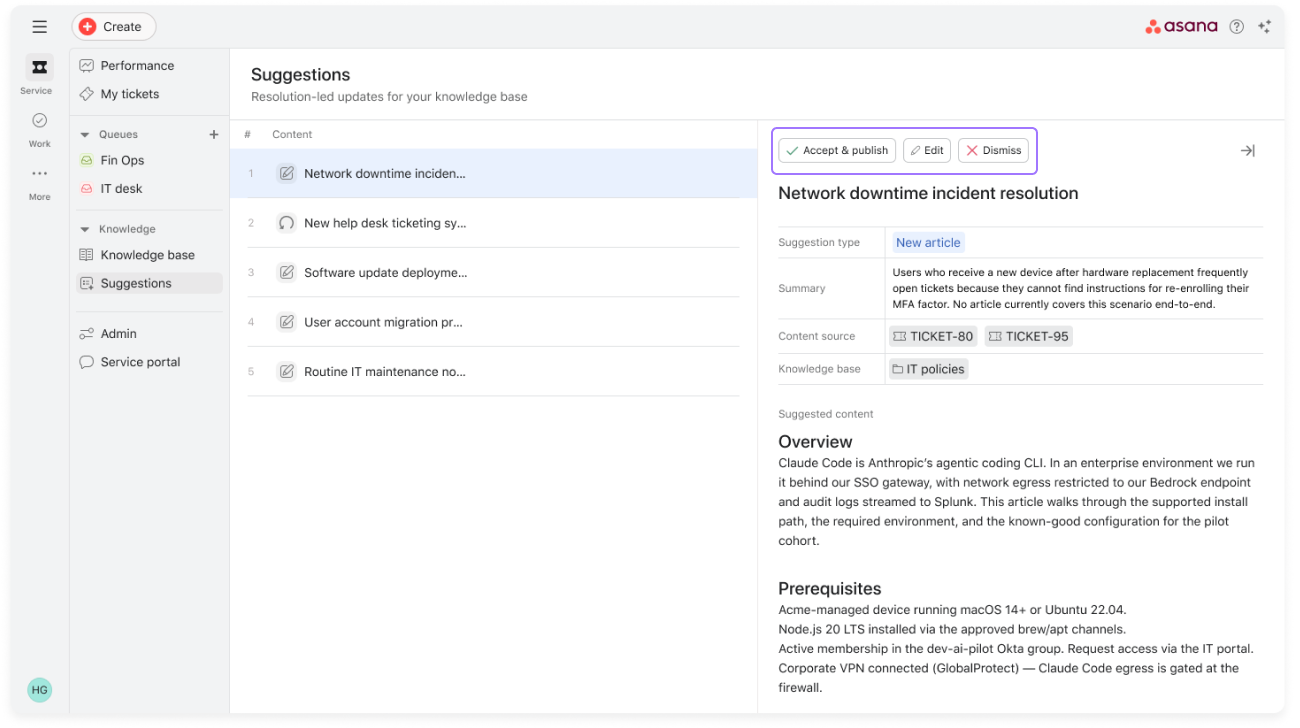Click the Accept & publish button

coord(837,151)
